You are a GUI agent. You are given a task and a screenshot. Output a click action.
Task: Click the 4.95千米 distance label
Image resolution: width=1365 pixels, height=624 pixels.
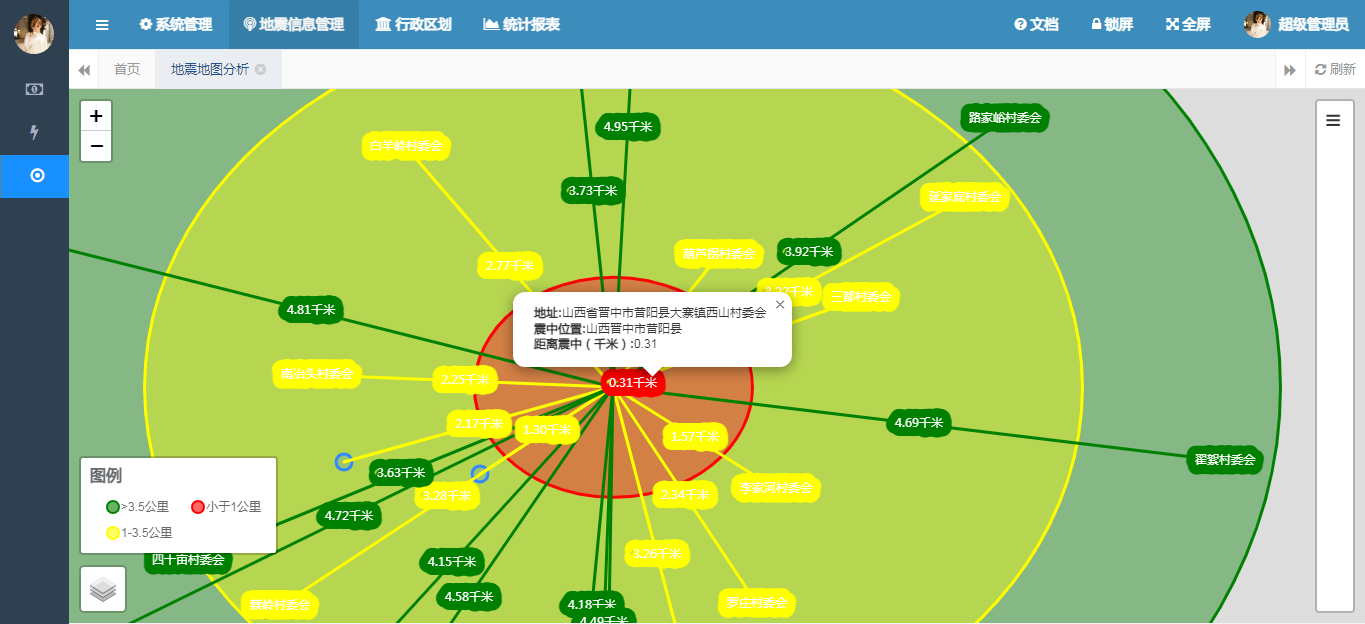(628, 126)
